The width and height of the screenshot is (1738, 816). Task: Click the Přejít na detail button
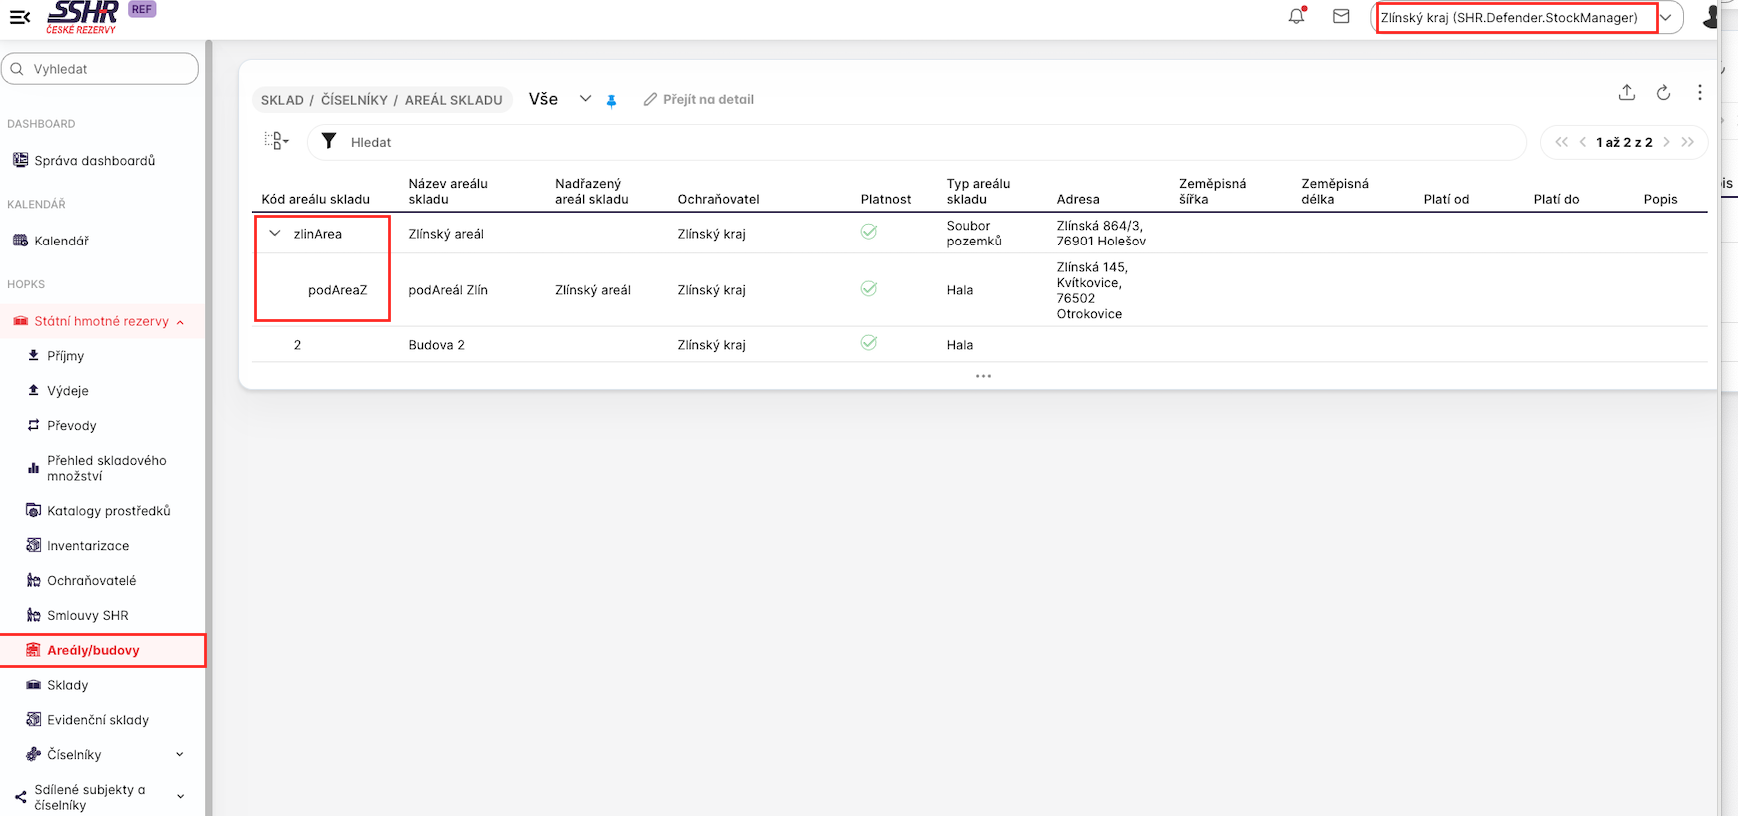click(699, 99)
